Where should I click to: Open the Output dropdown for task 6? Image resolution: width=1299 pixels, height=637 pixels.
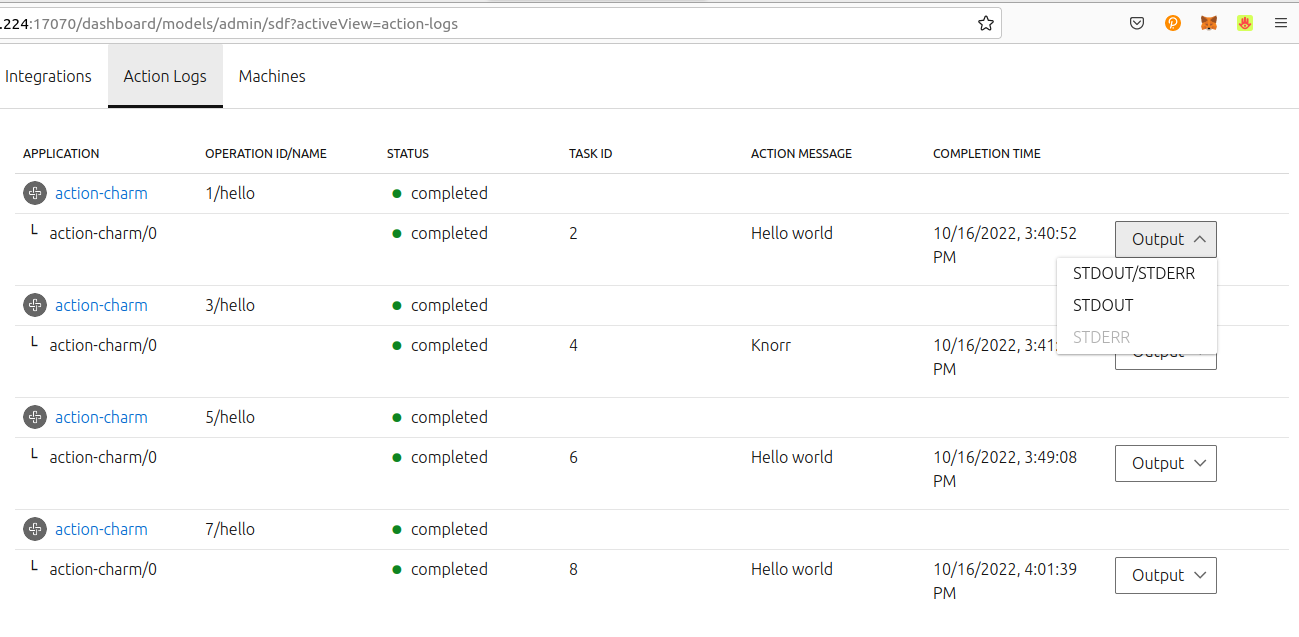[x=1165, y=463]
